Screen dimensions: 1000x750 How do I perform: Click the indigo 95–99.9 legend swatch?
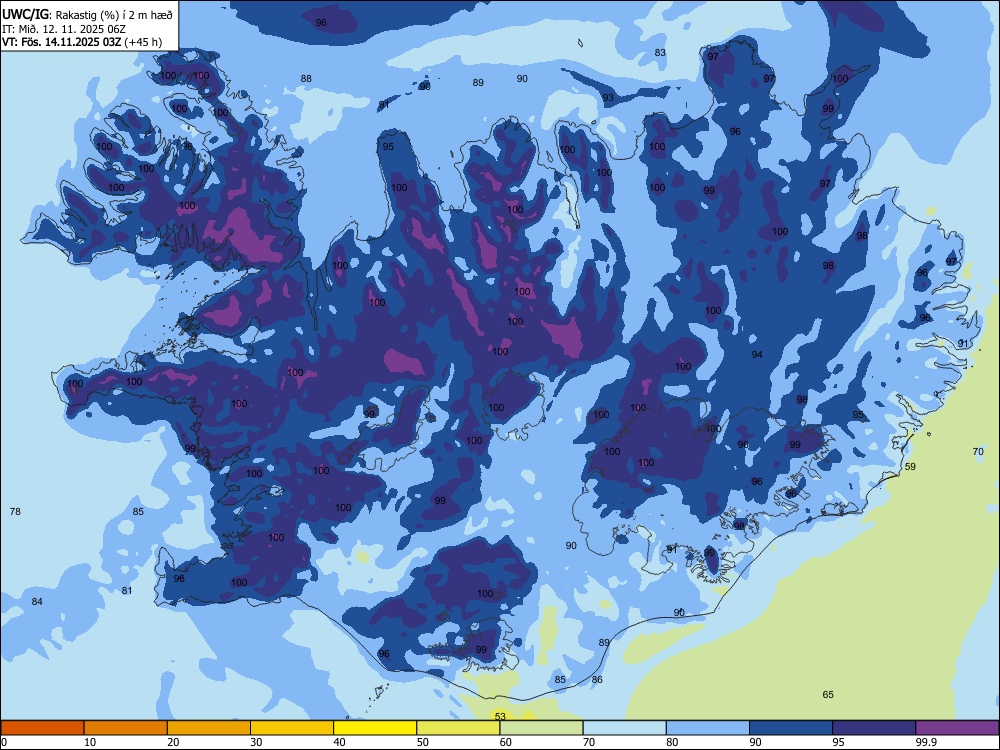click(874, 728)
